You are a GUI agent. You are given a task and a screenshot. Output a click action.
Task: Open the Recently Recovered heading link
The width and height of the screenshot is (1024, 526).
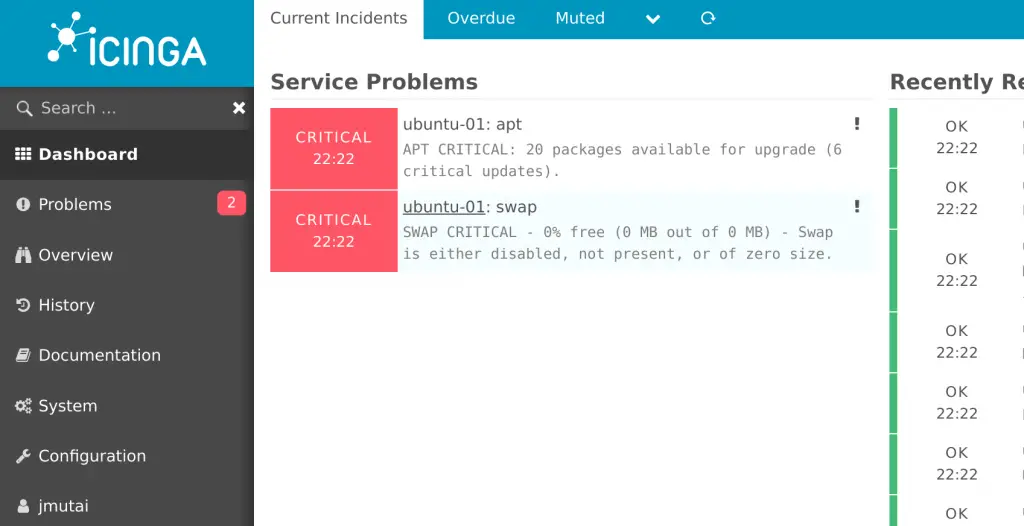[957, 82]
